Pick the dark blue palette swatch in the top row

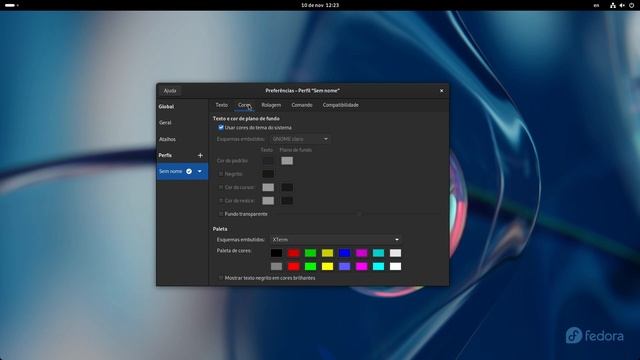tap(344, 253)
